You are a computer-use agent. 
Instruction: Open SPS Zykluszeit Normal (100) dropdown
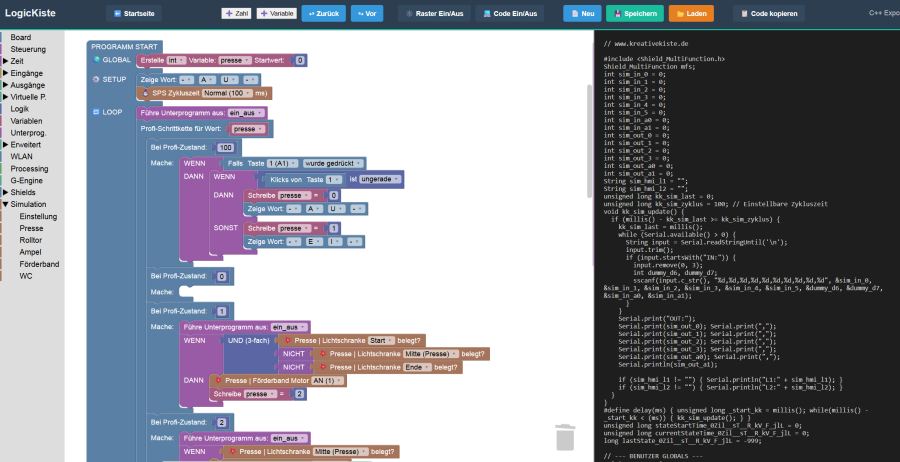pyautogui.click(x=227, y=93)
